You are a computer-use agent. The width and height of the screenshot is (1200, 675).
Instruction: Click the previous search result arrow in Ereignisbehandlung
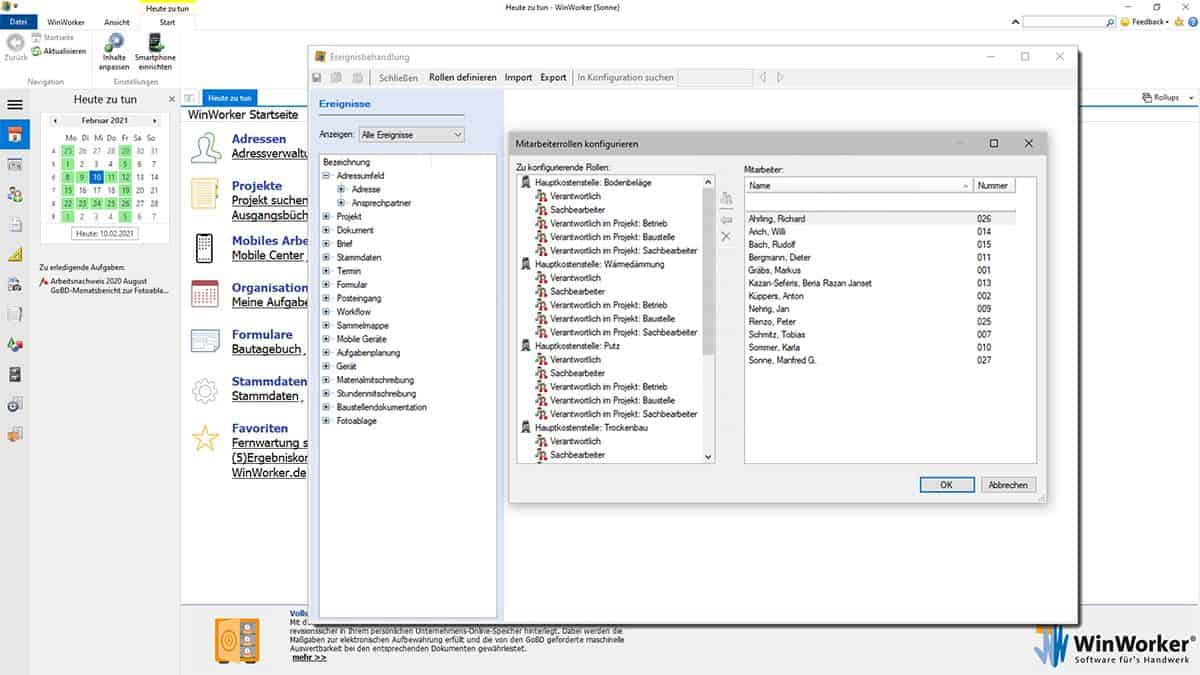pos(762,77)
